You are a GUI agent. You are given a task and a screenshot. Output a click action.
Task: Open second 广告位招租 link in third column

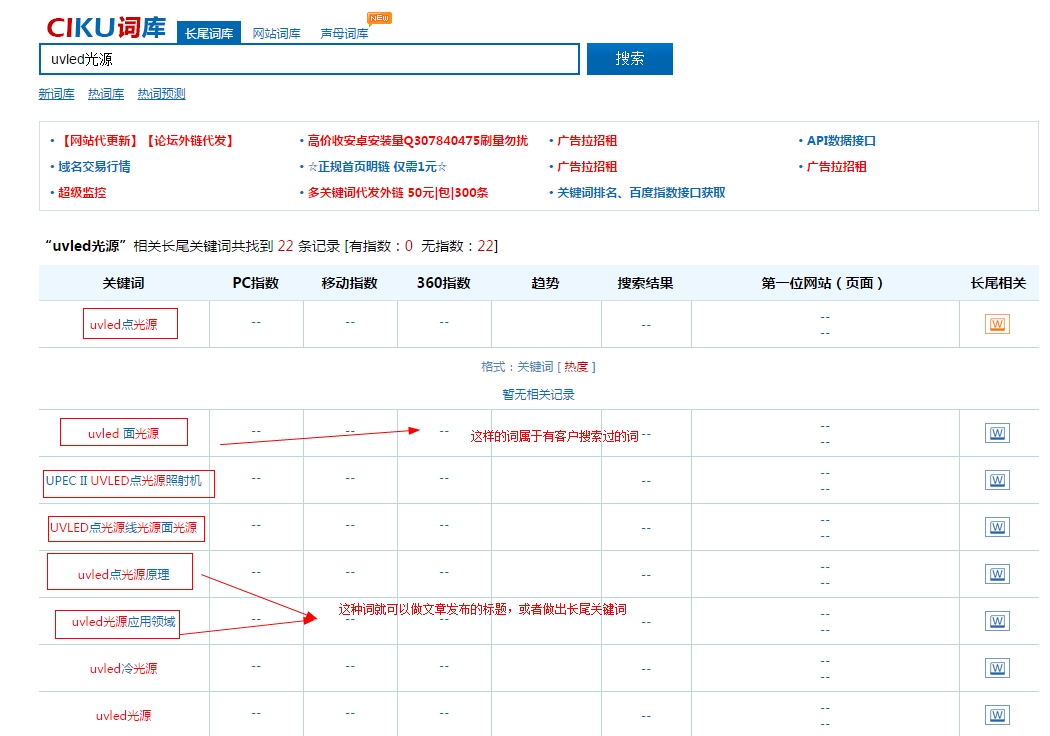click(587, 167)
